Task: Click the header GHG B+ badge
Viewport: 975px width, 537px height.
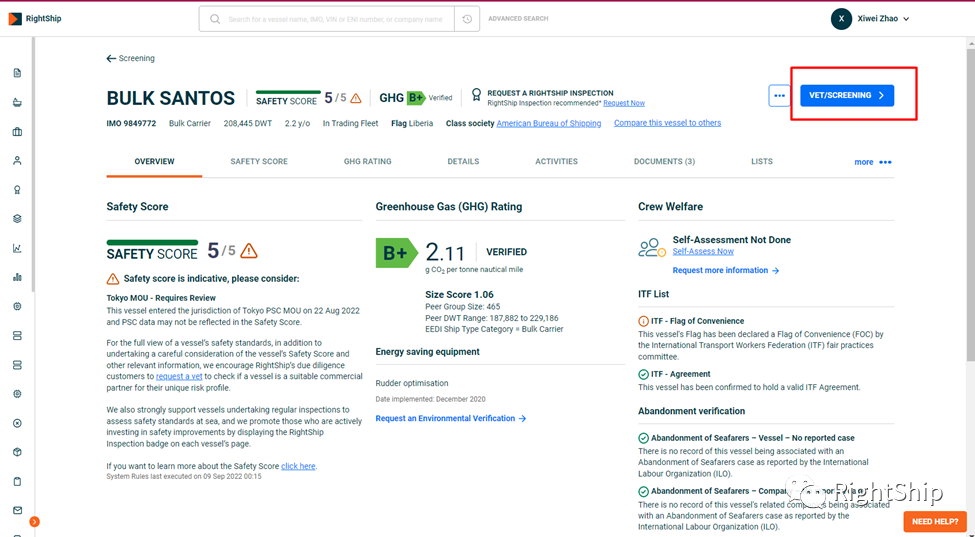Action: (x=416, y=98)
